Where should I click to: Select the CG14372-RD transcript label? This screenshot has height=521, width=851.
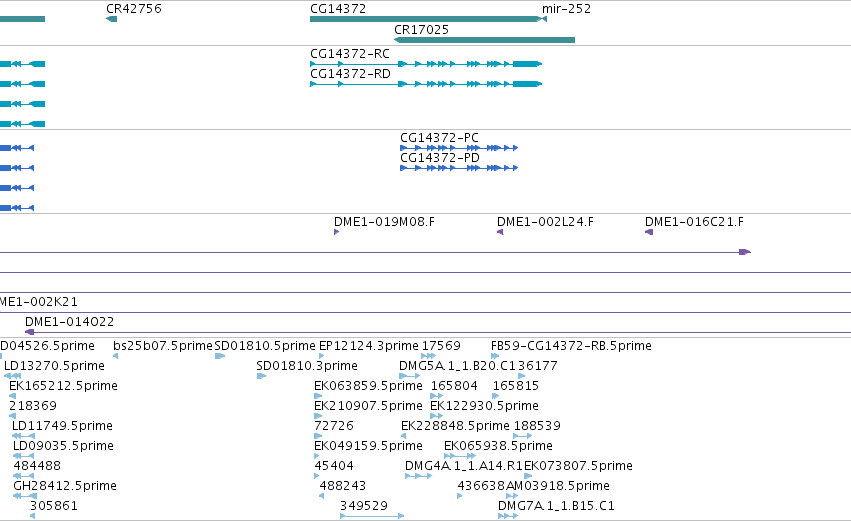pyautogui.click(x=351, y=74)
